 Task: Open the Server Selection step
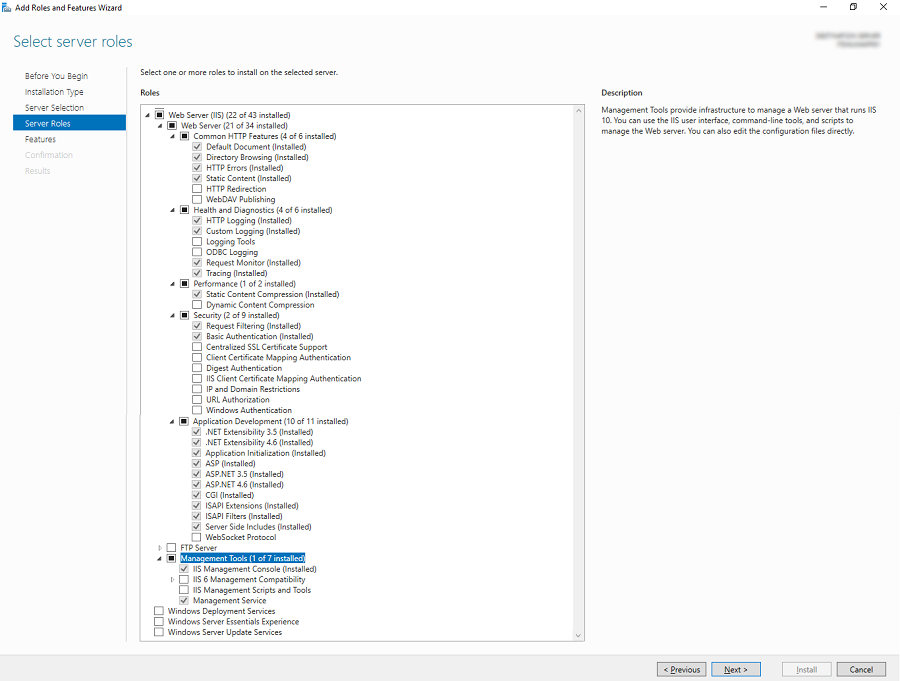click(x=54, y=107)
